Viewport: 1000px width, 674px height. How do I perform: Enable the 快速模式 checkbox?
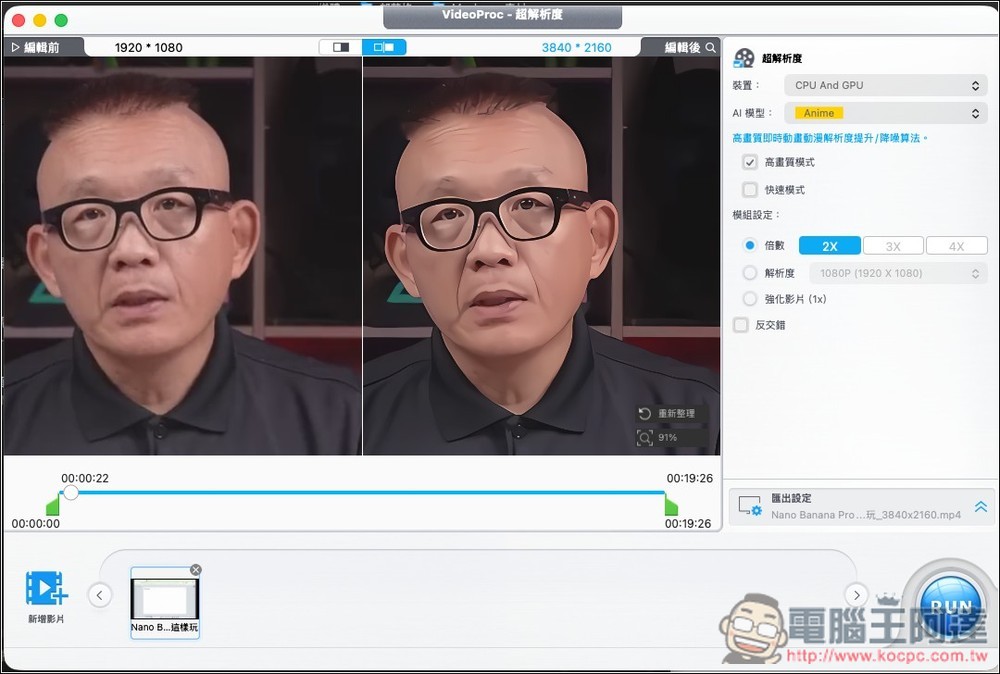click(749, 190)
